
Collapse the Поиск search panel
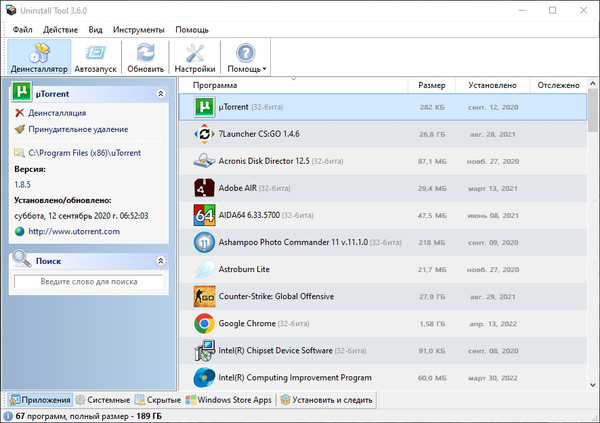pyautogui.click(x=161, y=260)
